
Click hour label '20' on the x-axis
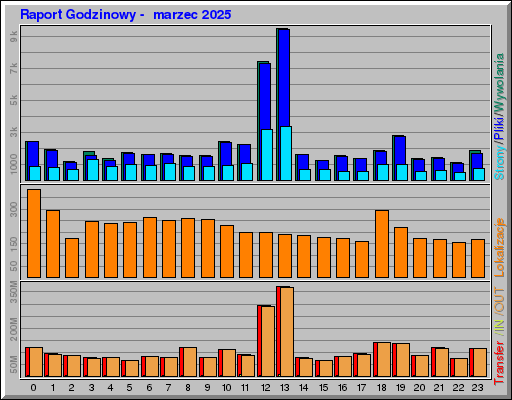pyautogui.click(x=419, y=388)
